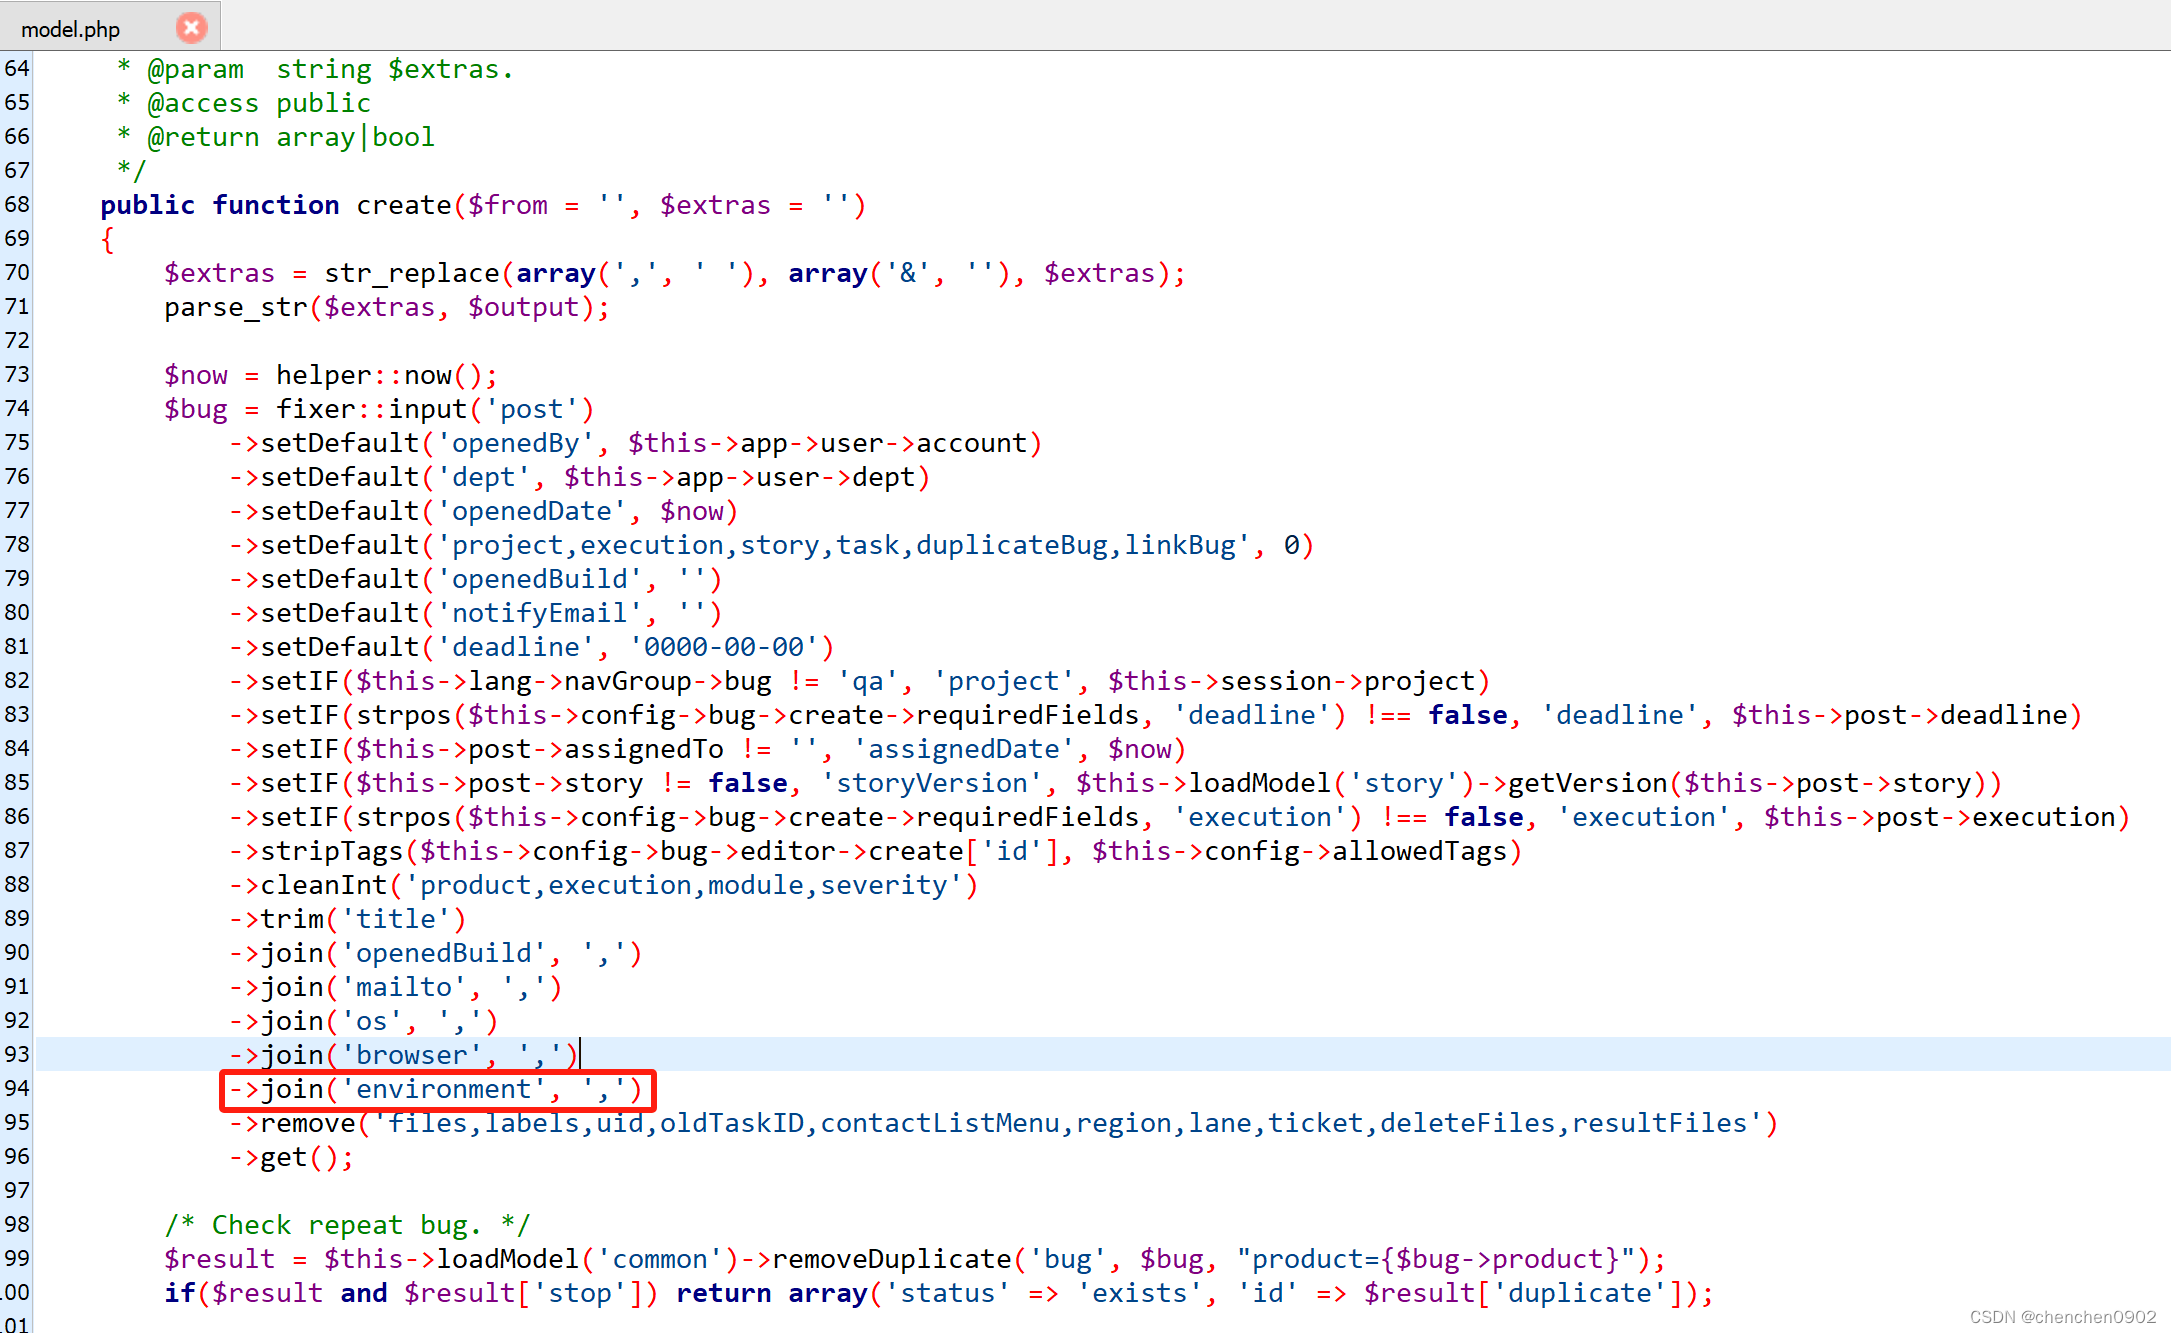Click the Check repeat bug comment
Viewport: 2171px width, 1333px height.
point(347,1225)
